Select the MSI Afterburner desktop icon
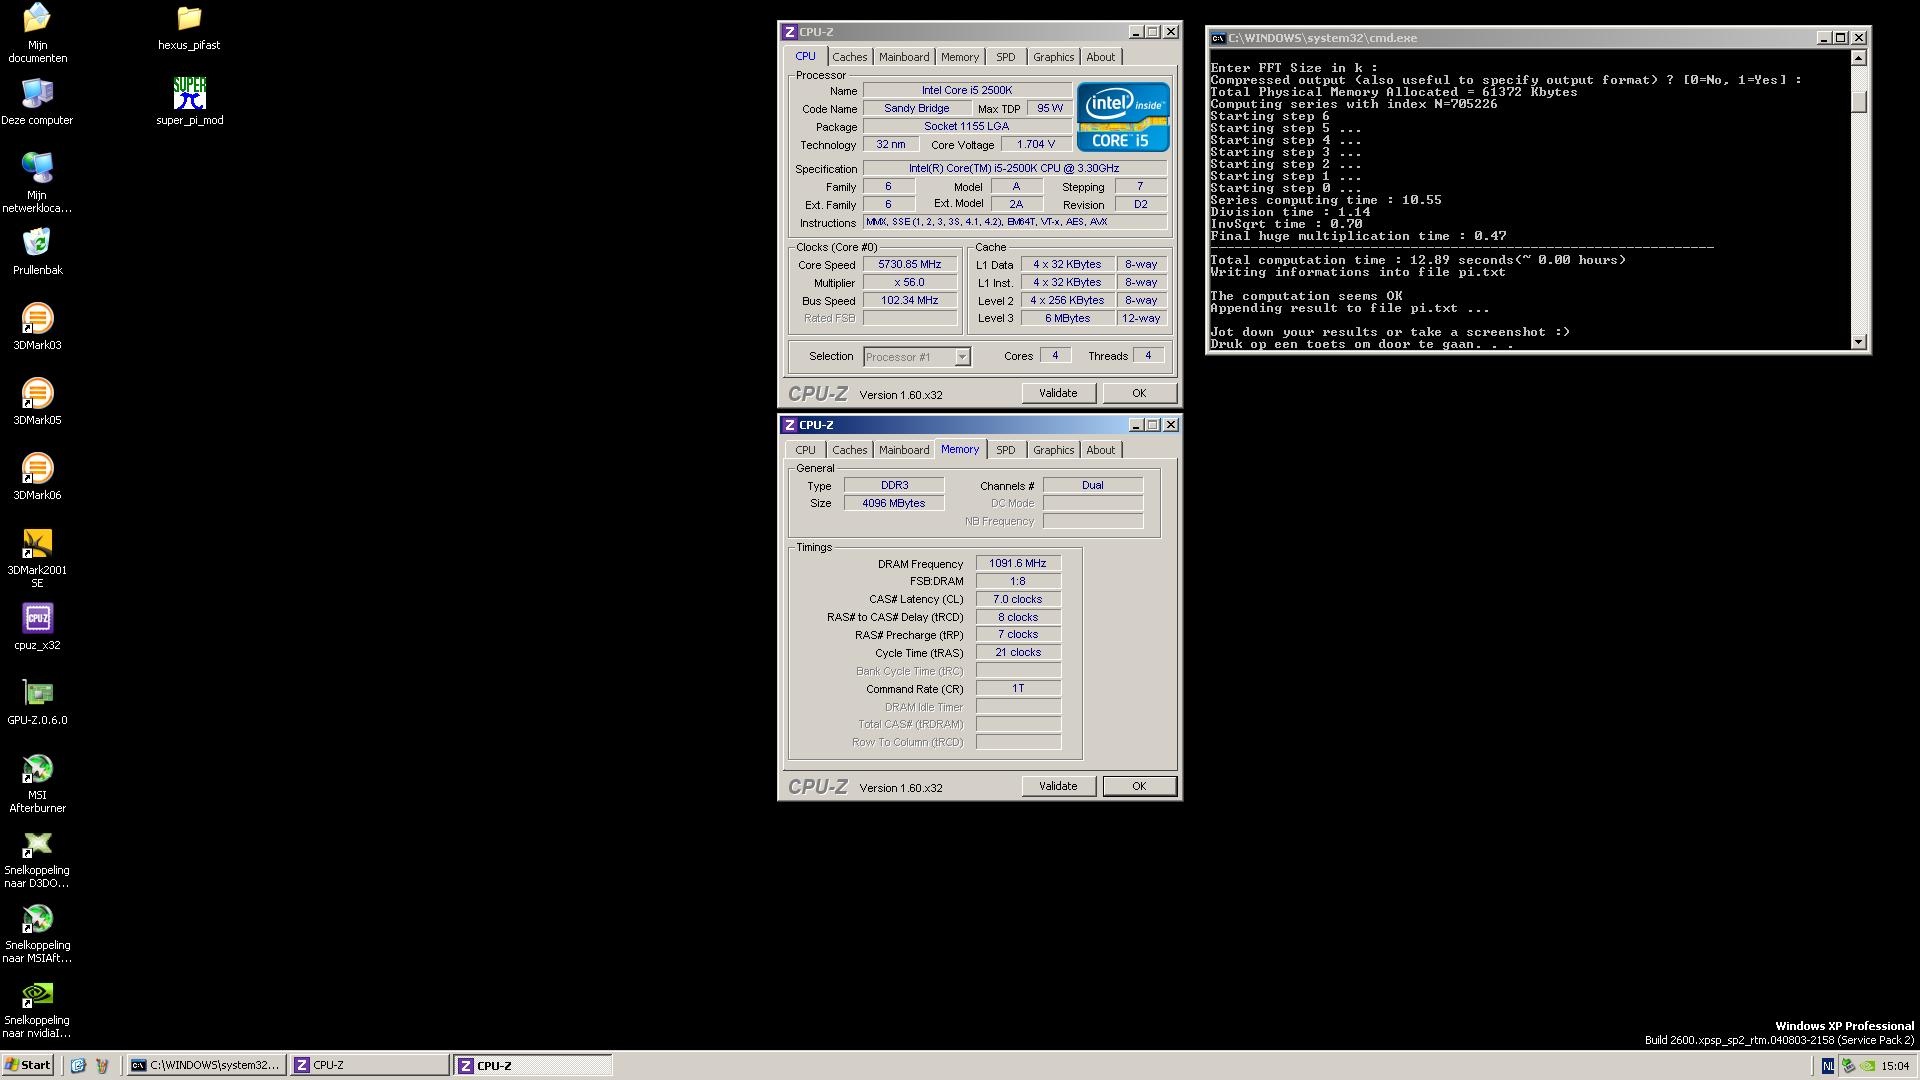1920x1080 pixels. pyautogui.click(x=37, y=770)
